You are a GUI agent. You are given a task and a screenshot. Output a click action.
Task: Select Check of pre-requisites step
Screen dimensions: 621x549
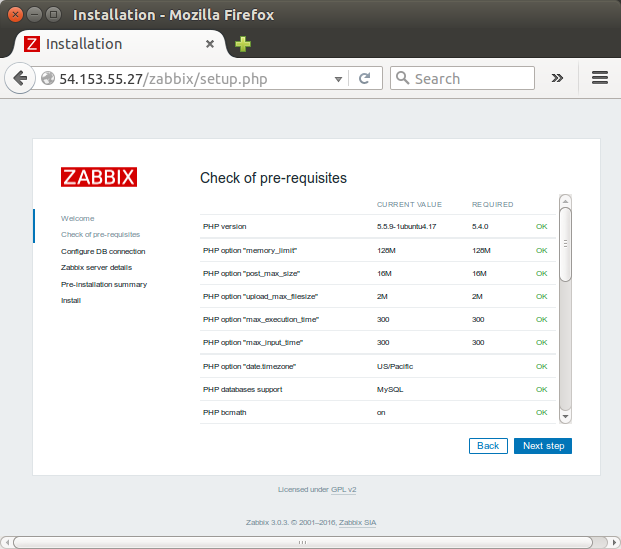[100, 234]
